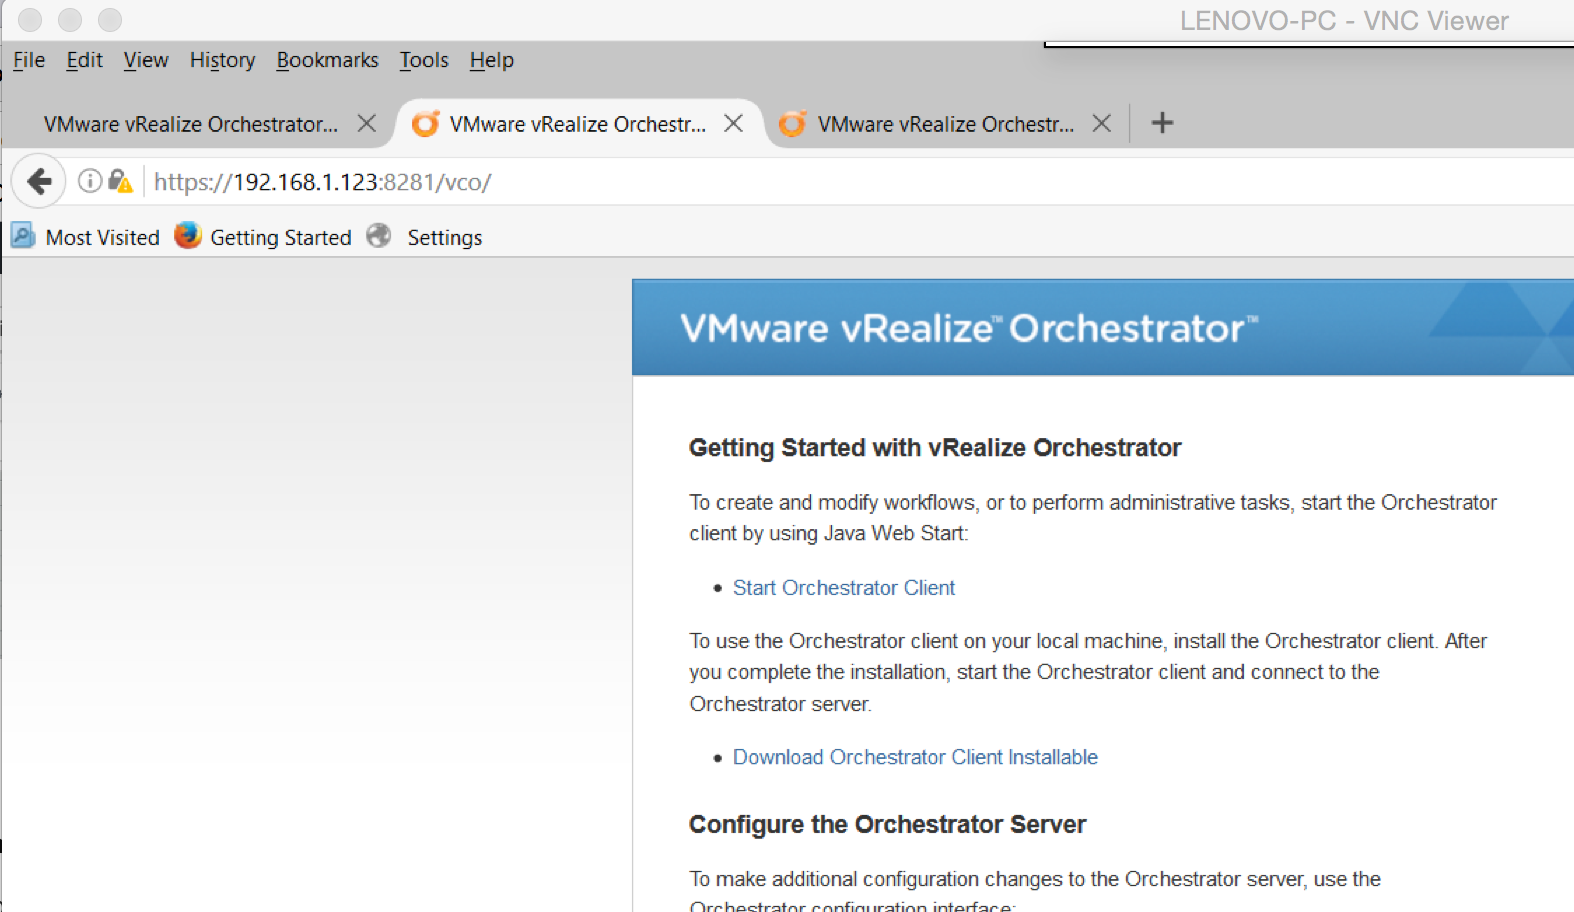Open the Settings bookmark label

pyautogui.click(x=445, y=237)
